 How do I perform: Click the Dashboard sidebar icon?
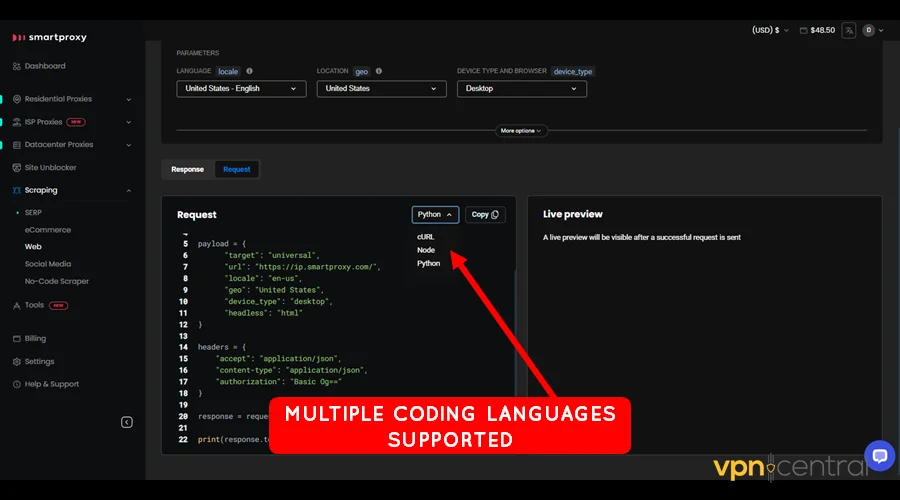(17, 66)
